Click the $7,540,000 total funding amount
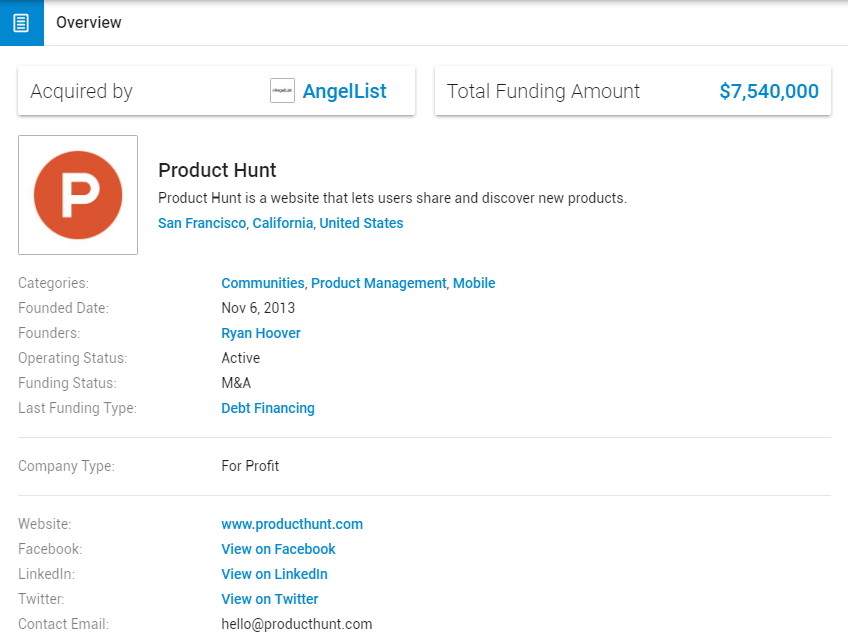Viewport: 848px width, 638px height. coord(768,91)
